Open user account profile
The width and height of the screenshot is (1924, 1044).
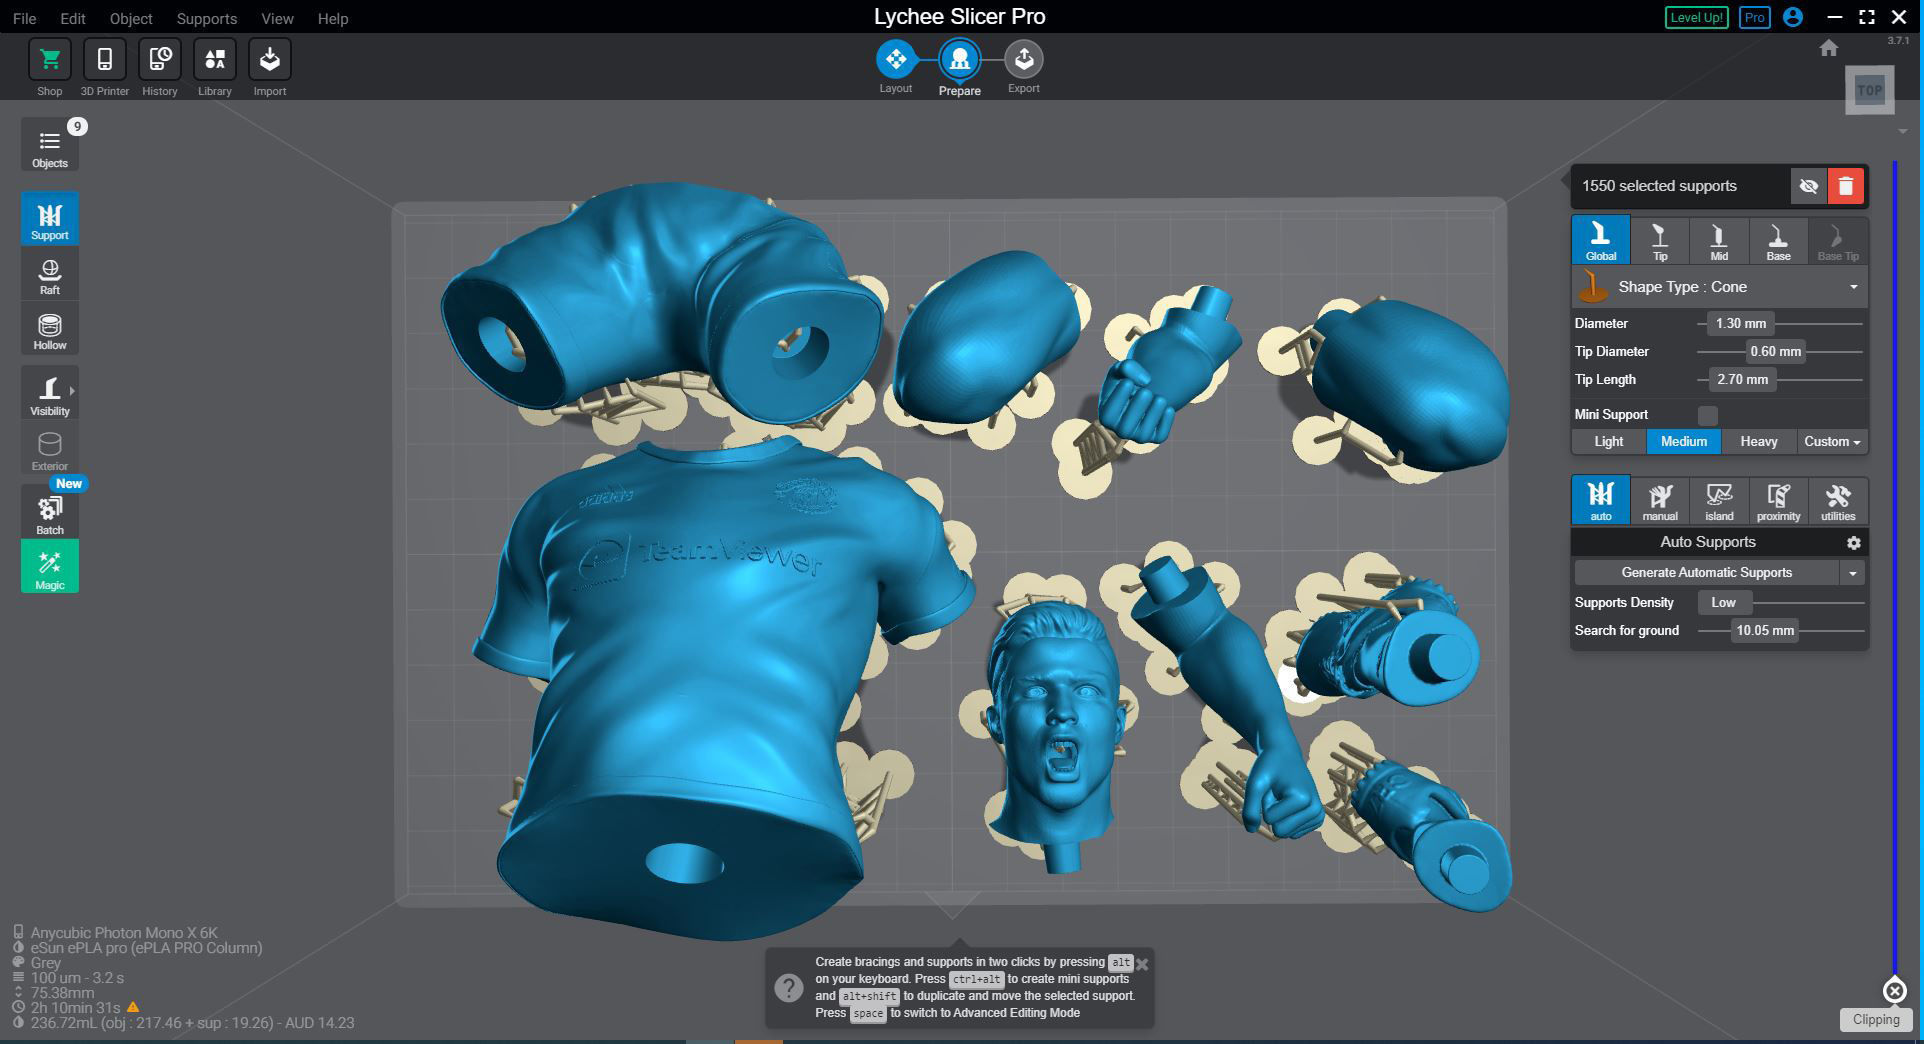(1793, 17)
